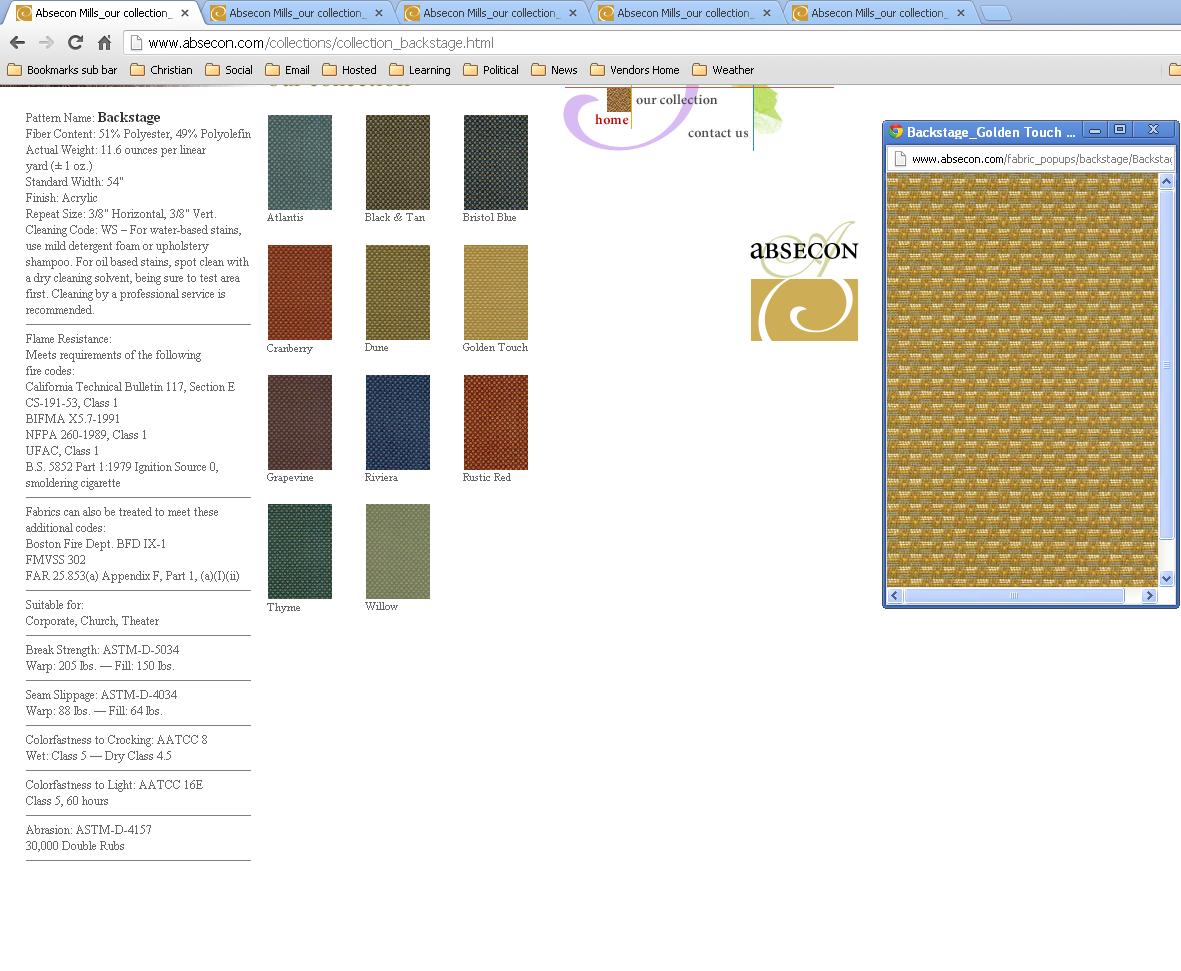Viewport: 1181px width, 971px height.
Task: Switch to the second Absecon Mills tab
Action: tap(297, 13)
